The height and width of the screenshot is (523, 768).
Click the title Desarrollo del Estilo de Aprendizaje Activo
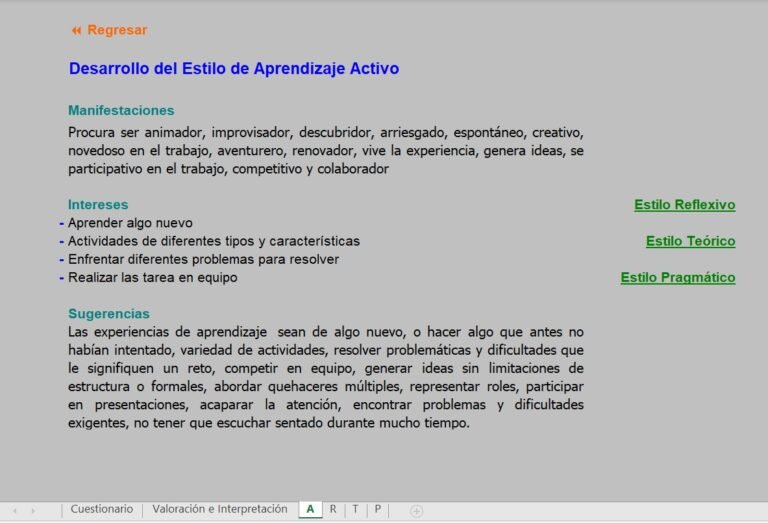pyautogui.click(x=234, y=69)
